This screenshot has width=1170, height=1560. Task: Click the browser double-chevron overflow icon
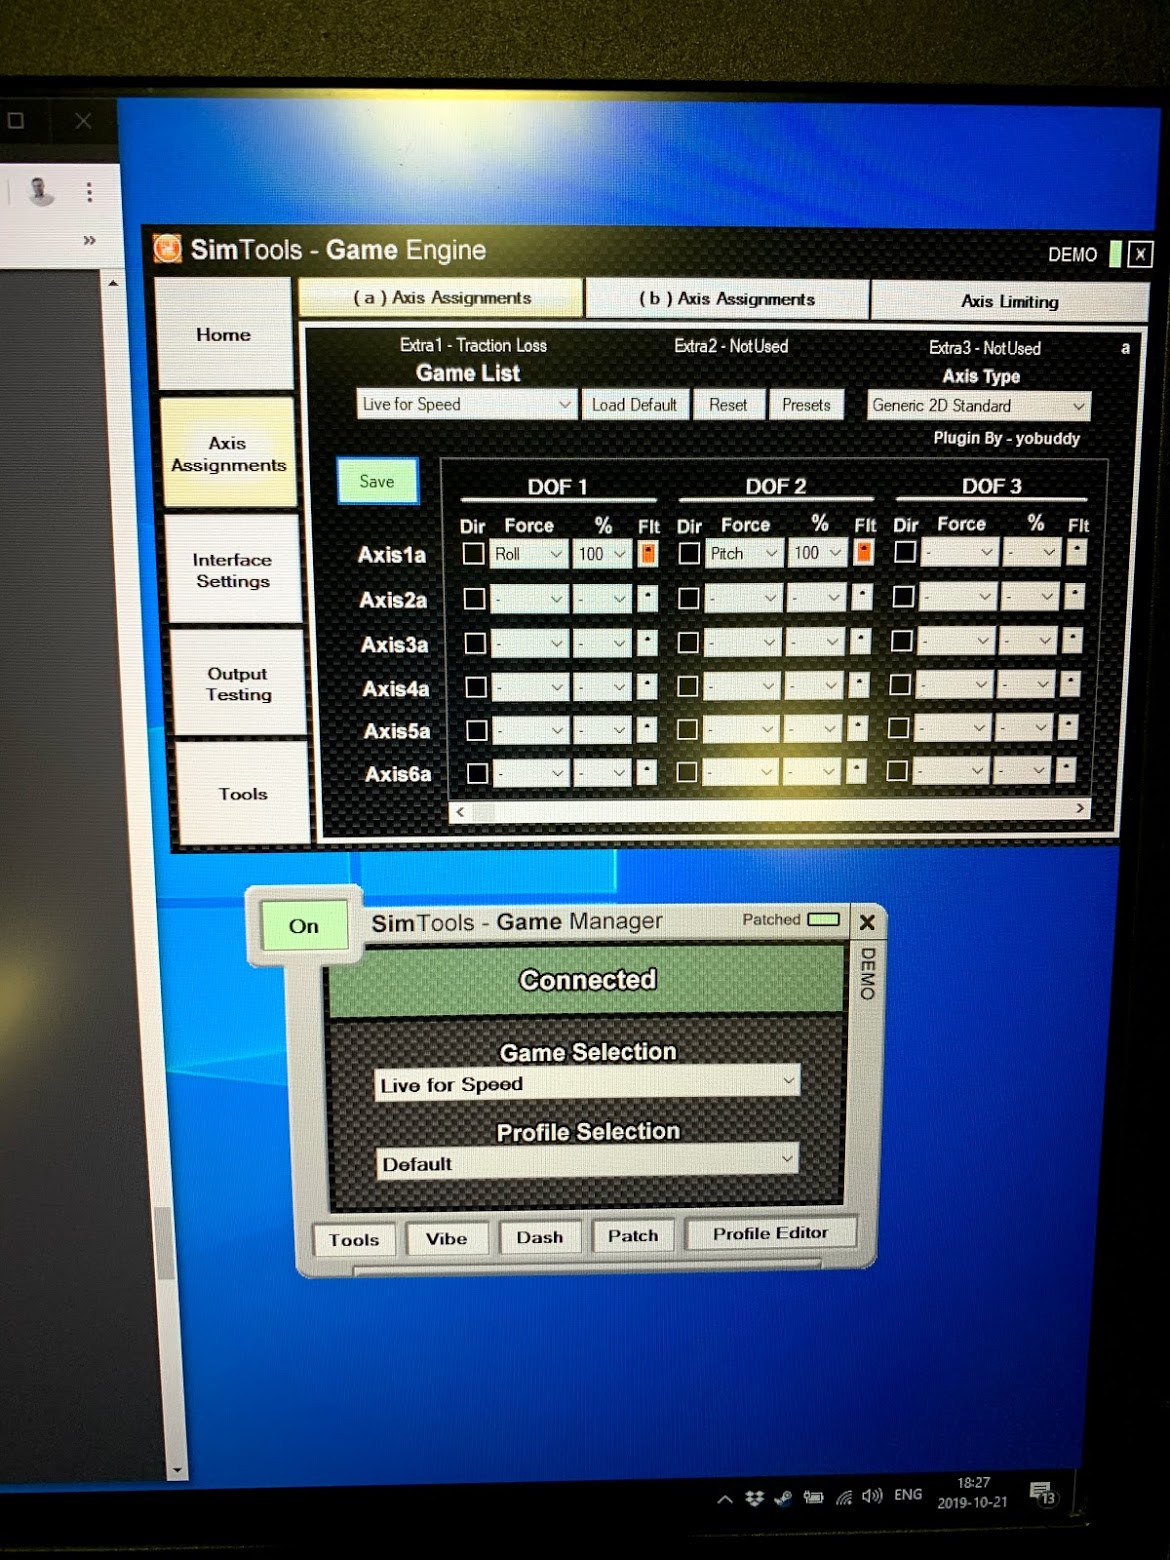coord(90,240)
